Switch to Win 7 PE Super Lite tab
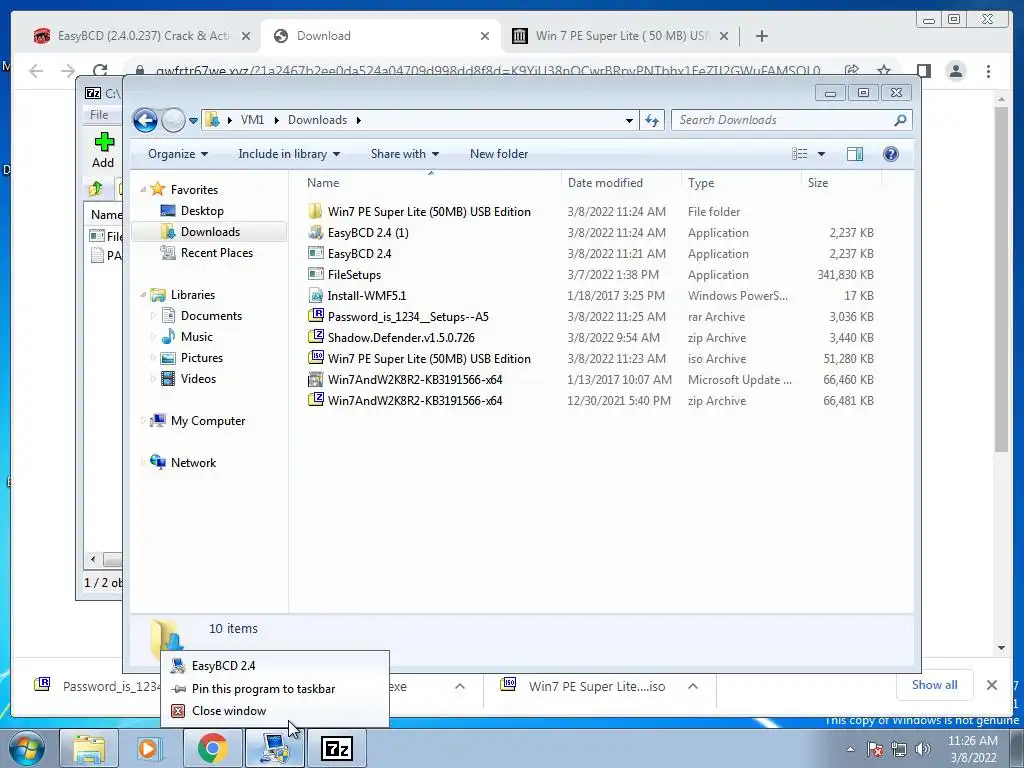 (x=620, y=36)
